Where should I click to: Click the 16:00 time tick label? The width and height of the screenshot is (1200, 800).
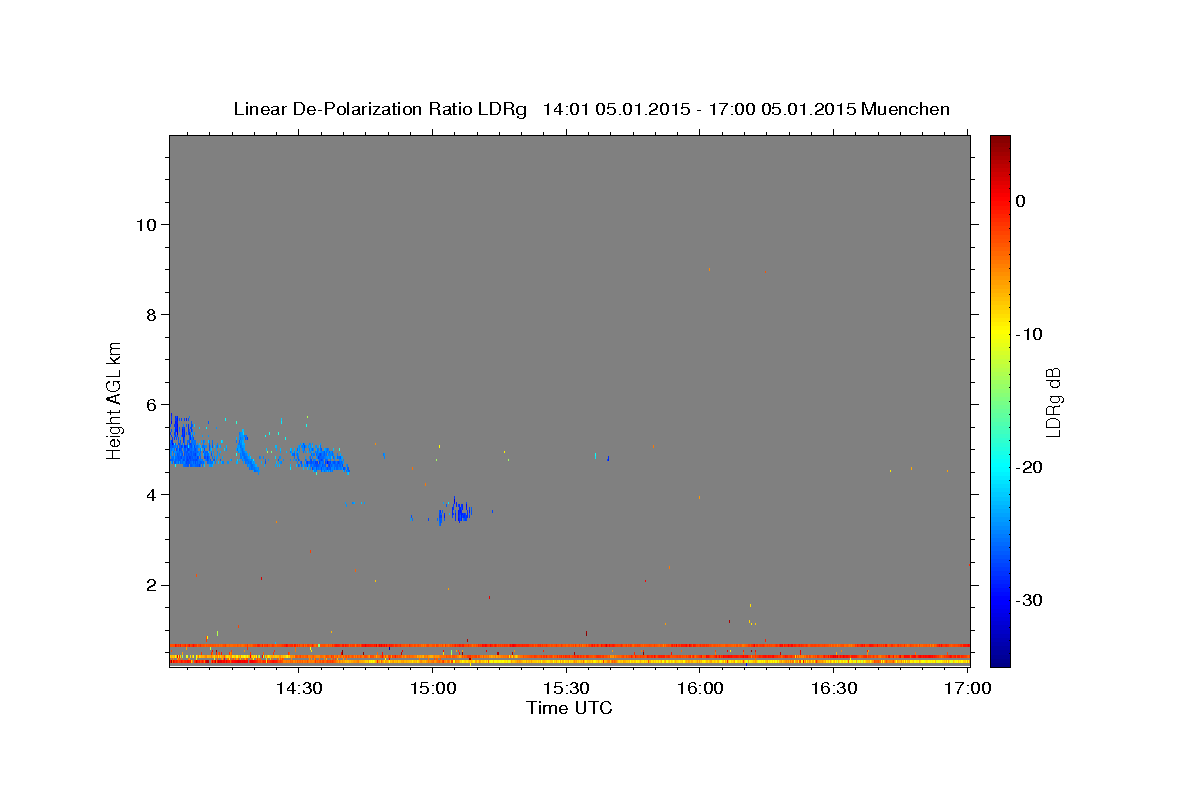click(x=700, y=688)
